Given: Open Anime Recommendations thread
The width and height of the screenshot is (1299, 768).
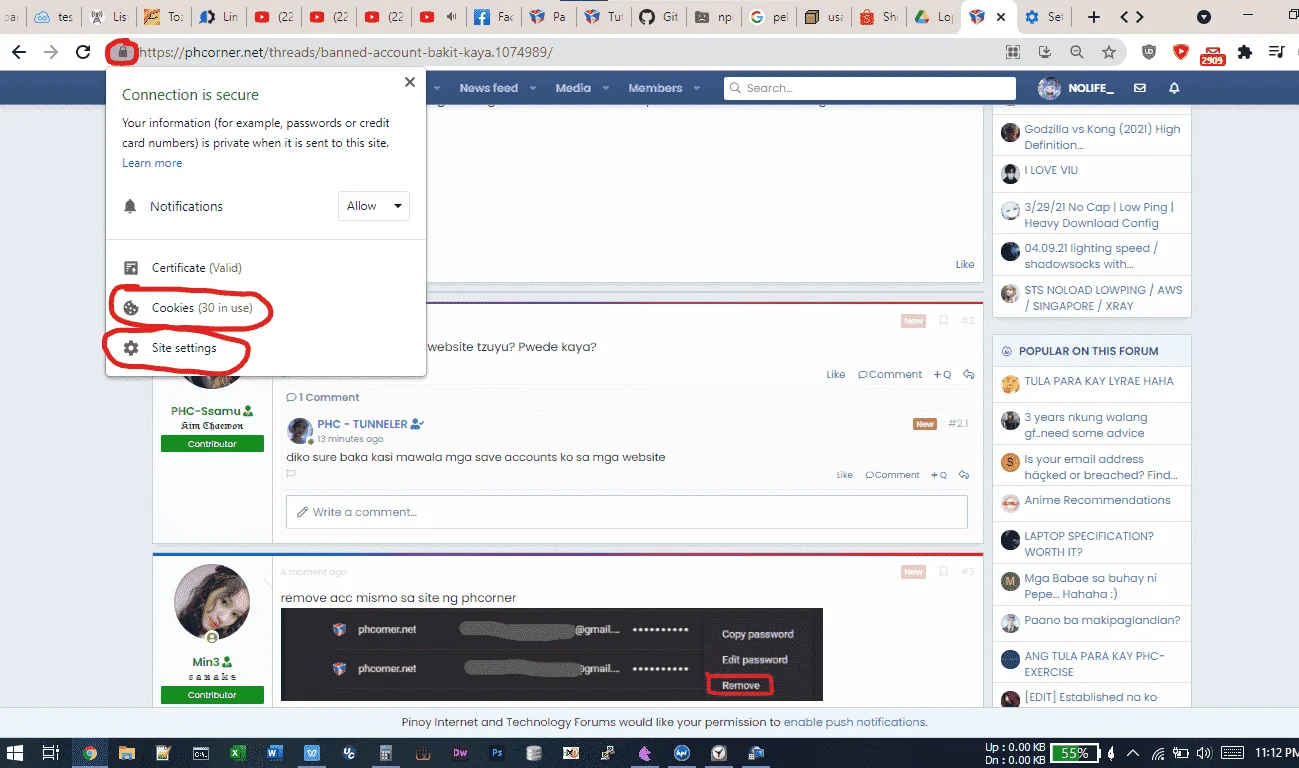Looking at the screenshot, I should tap(1097, 500).
